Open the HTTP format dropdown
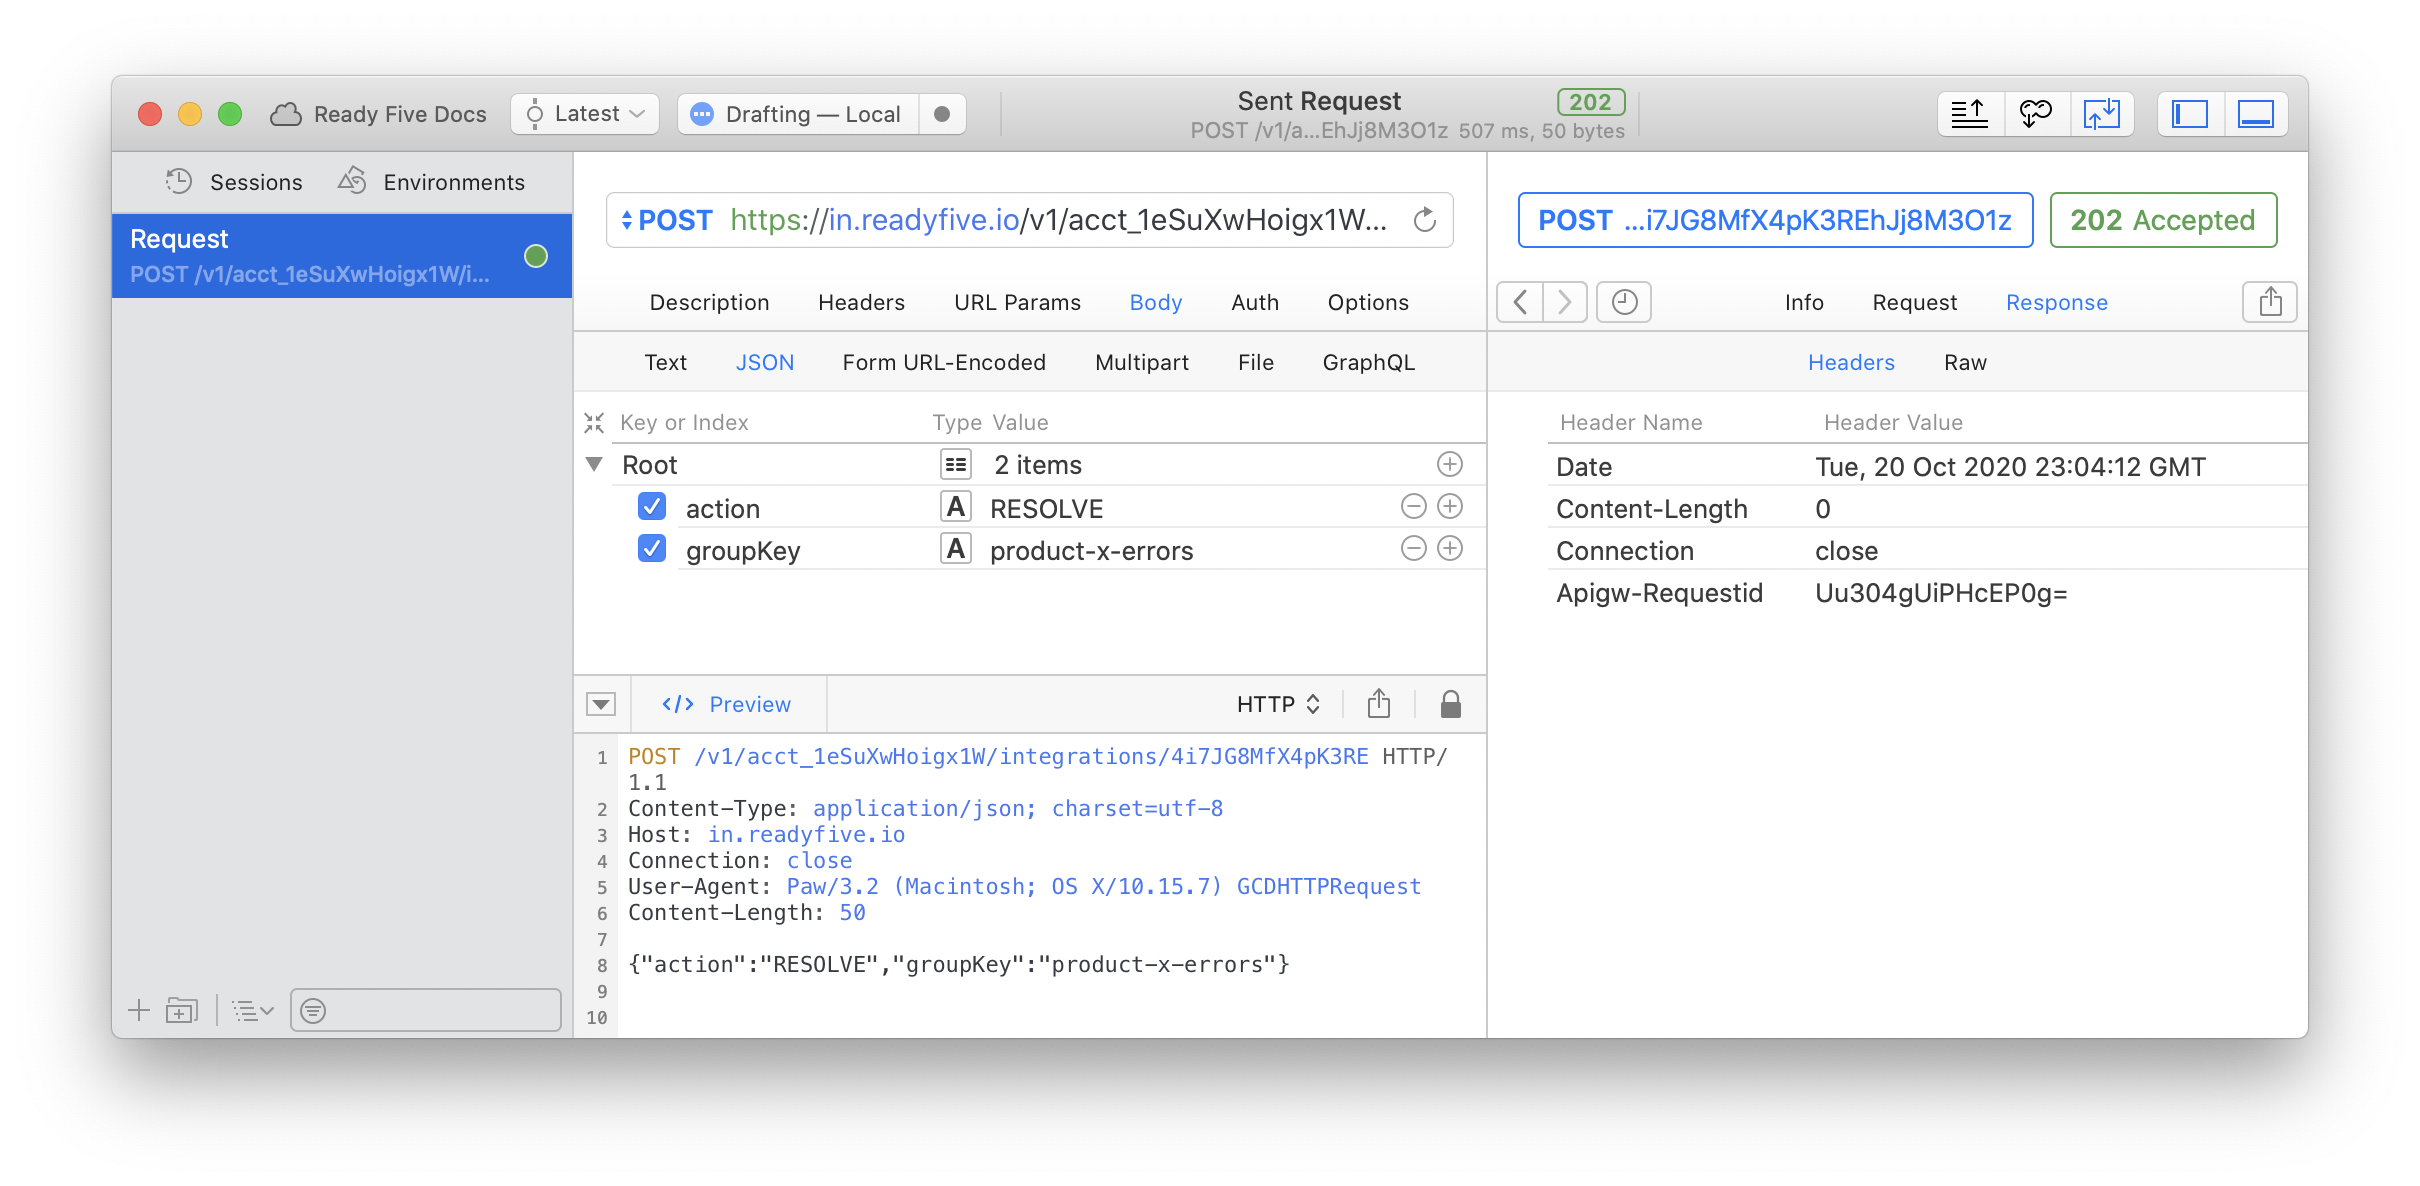 tap(1279, 704)
